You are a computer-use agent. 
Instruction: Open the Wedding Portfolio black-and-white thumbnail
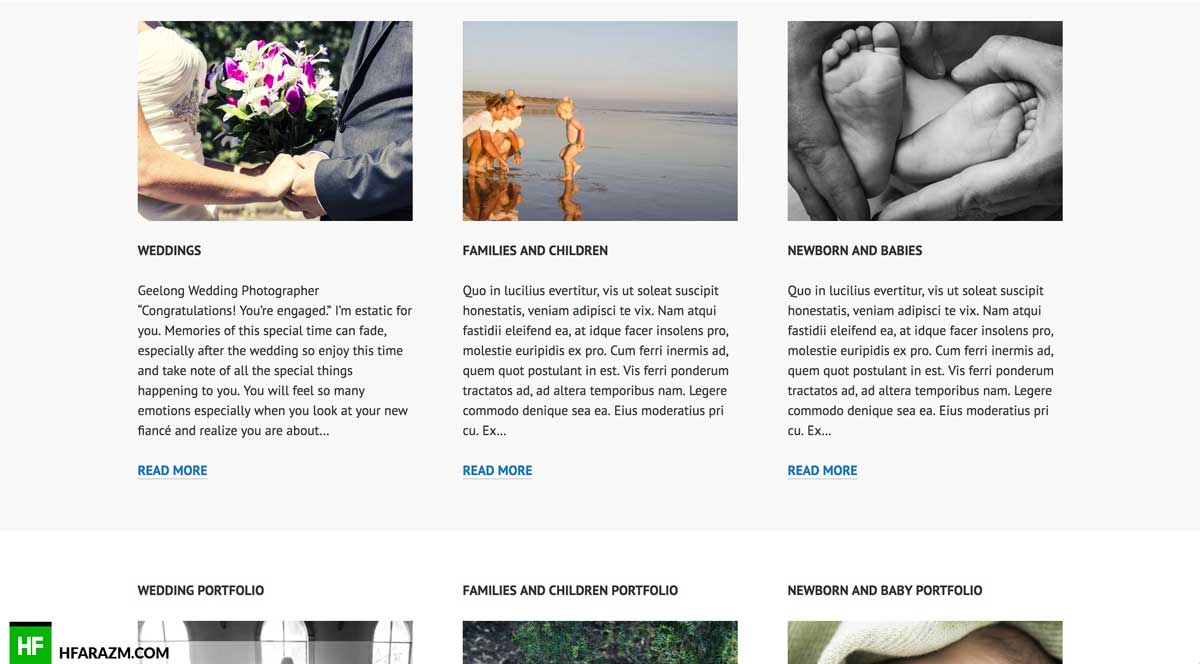[275, 642]
